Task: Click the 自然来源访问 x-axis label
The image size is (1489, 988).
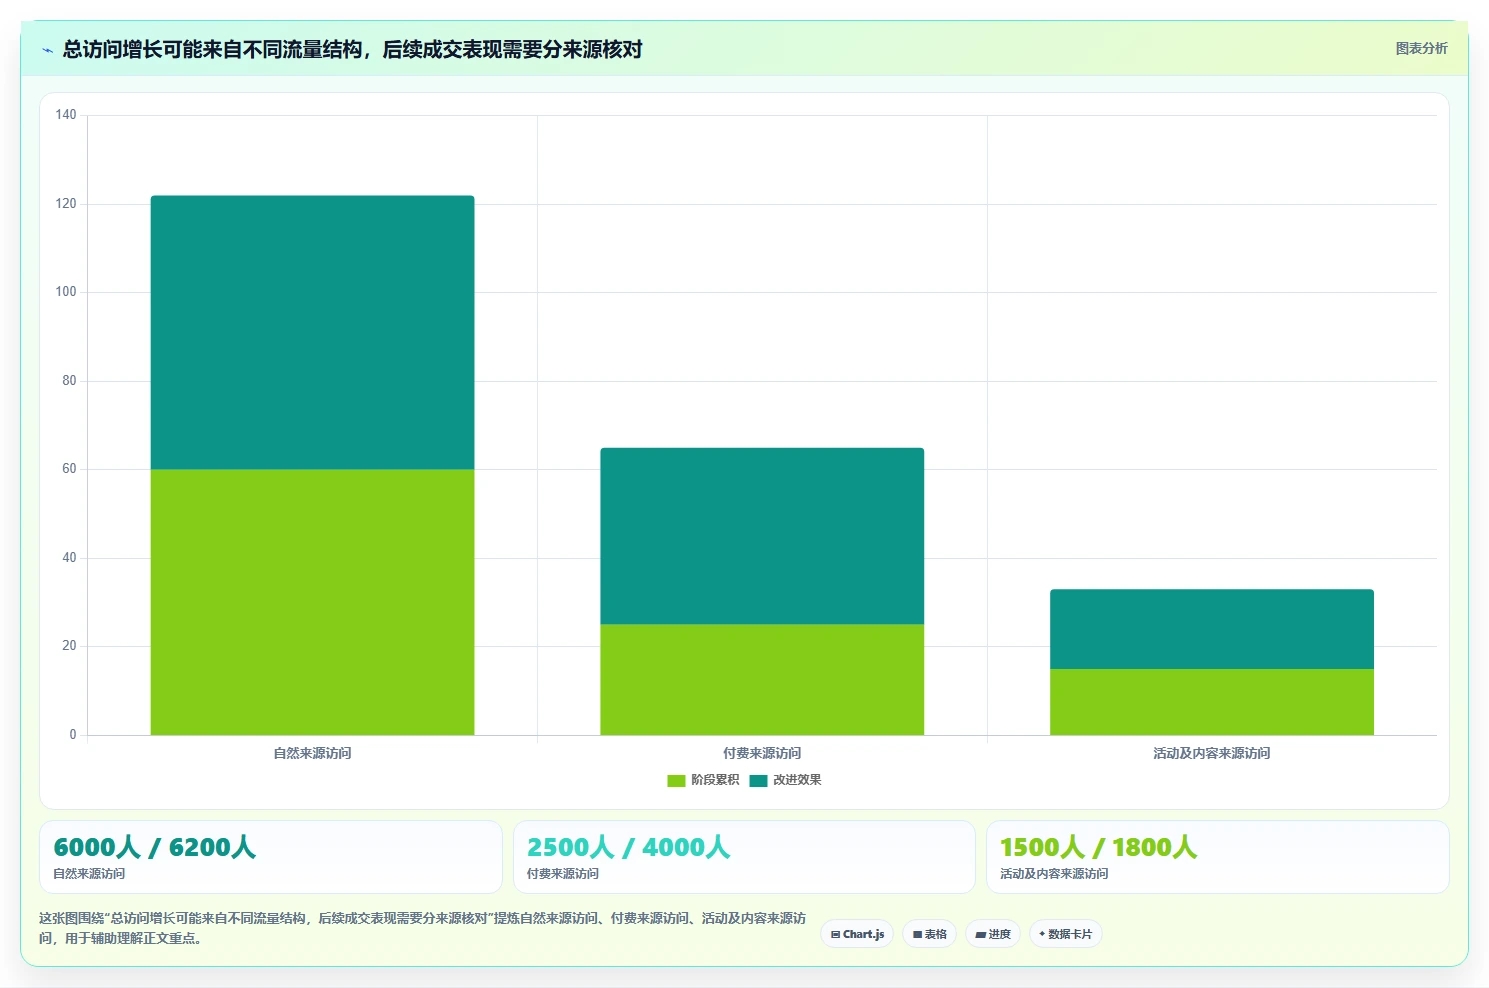Action: coord(312,753)
